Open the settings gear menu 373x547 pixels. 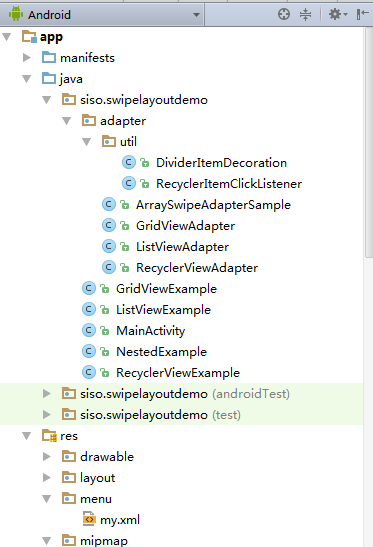coord(338,14)
